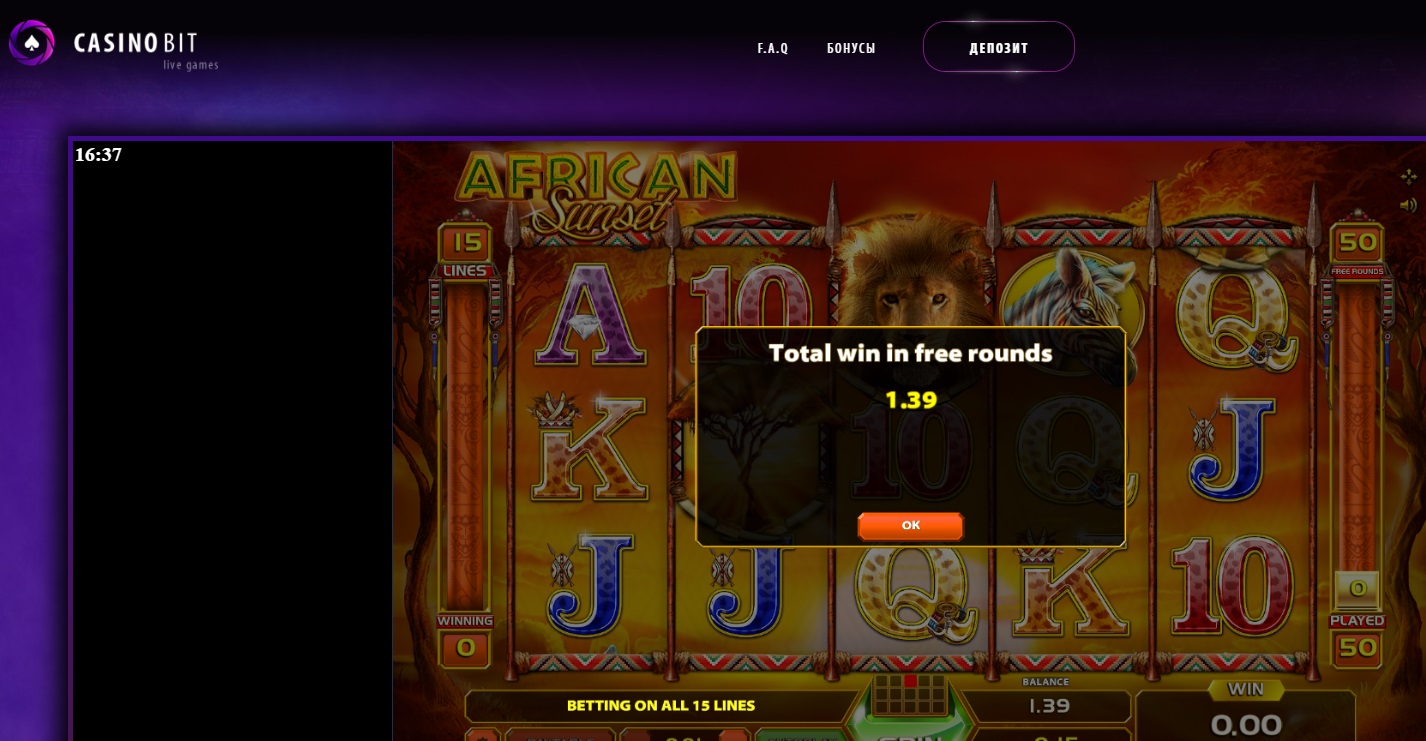Open the F.A.Q menu item
The width and height of the screenshot is (1426, 741).
point(772,48)
